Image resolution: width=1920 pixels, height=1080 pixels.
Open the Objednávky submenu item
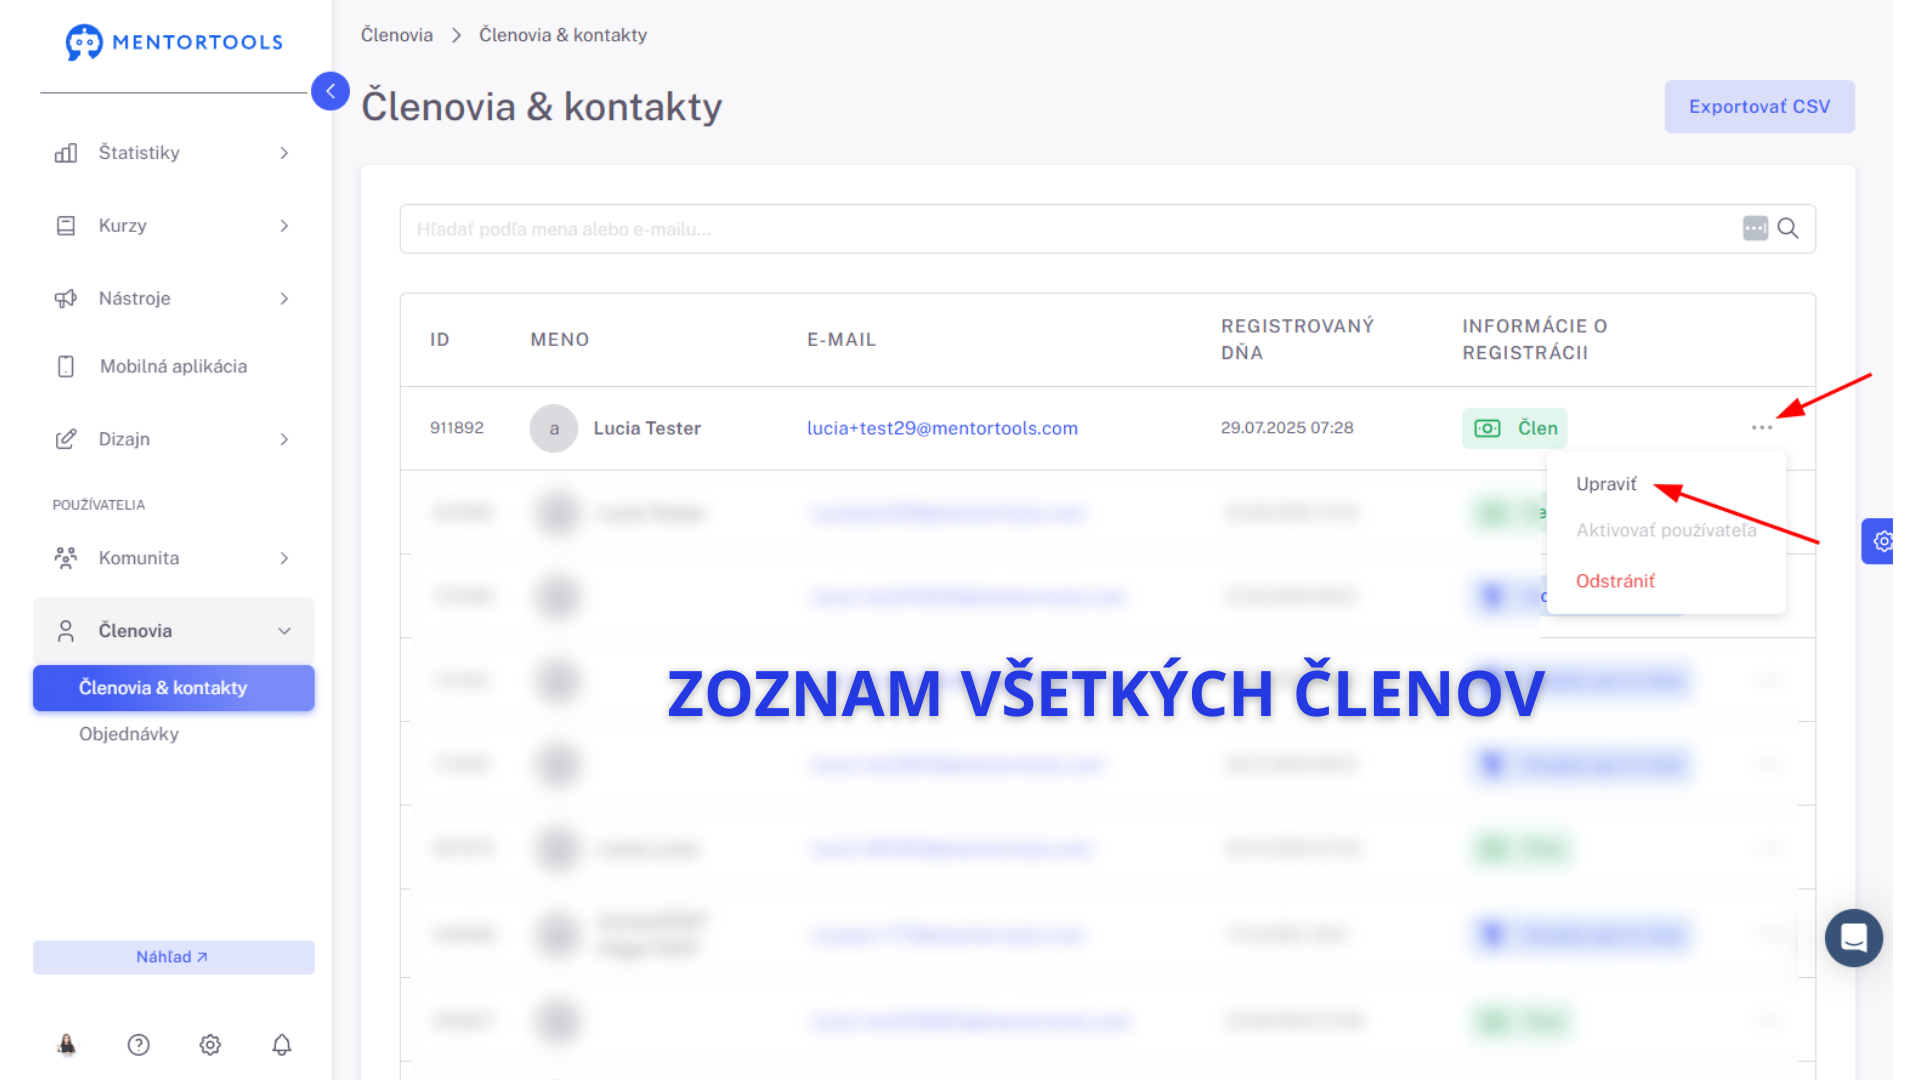pyautogui.click(x=129, y=734)
